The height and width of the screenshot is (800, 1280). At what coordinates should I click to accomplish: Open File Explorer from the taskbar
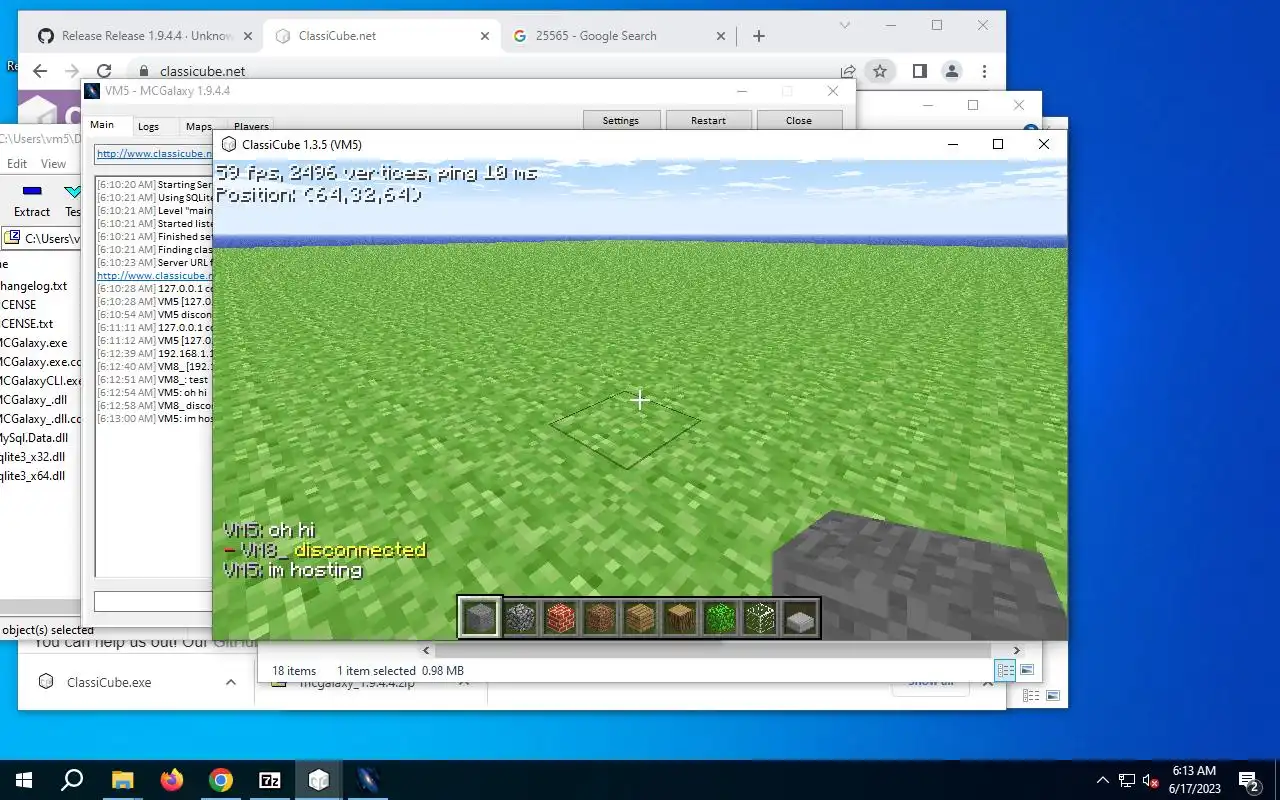click(122, 780)
